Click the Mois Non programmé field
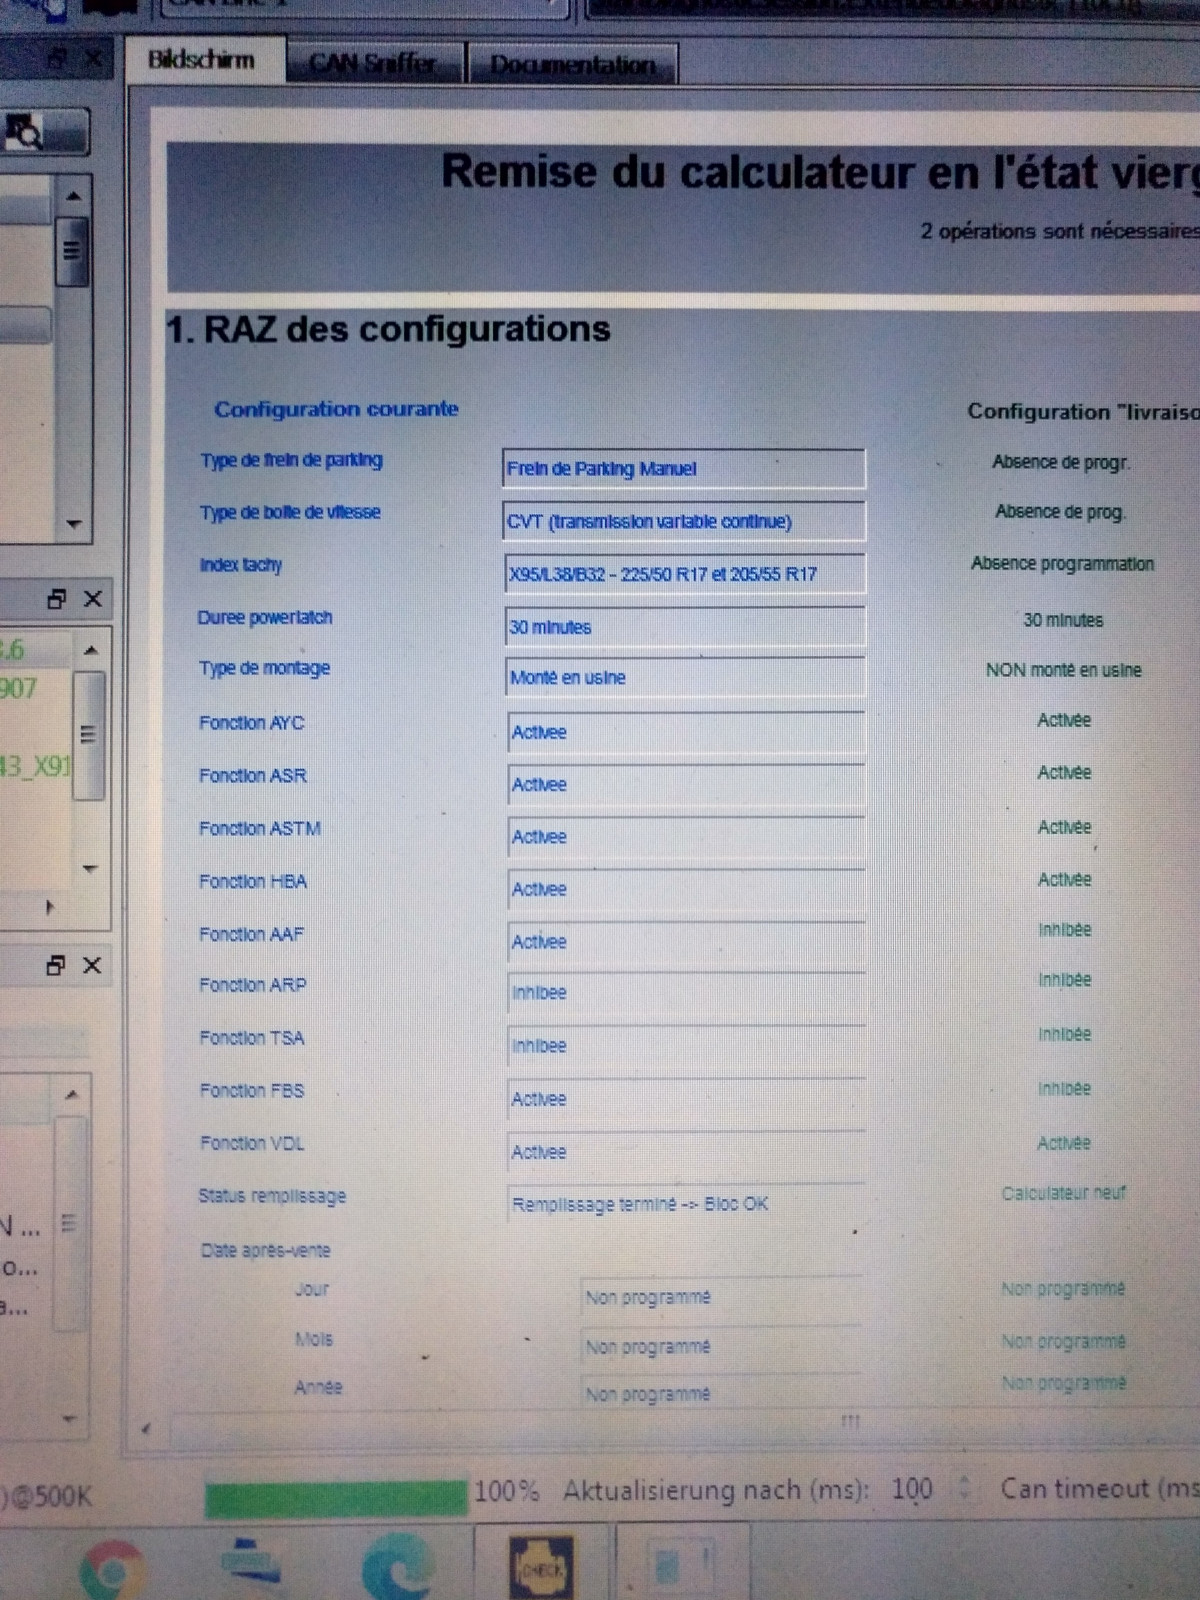 (x=721, y=1346)
